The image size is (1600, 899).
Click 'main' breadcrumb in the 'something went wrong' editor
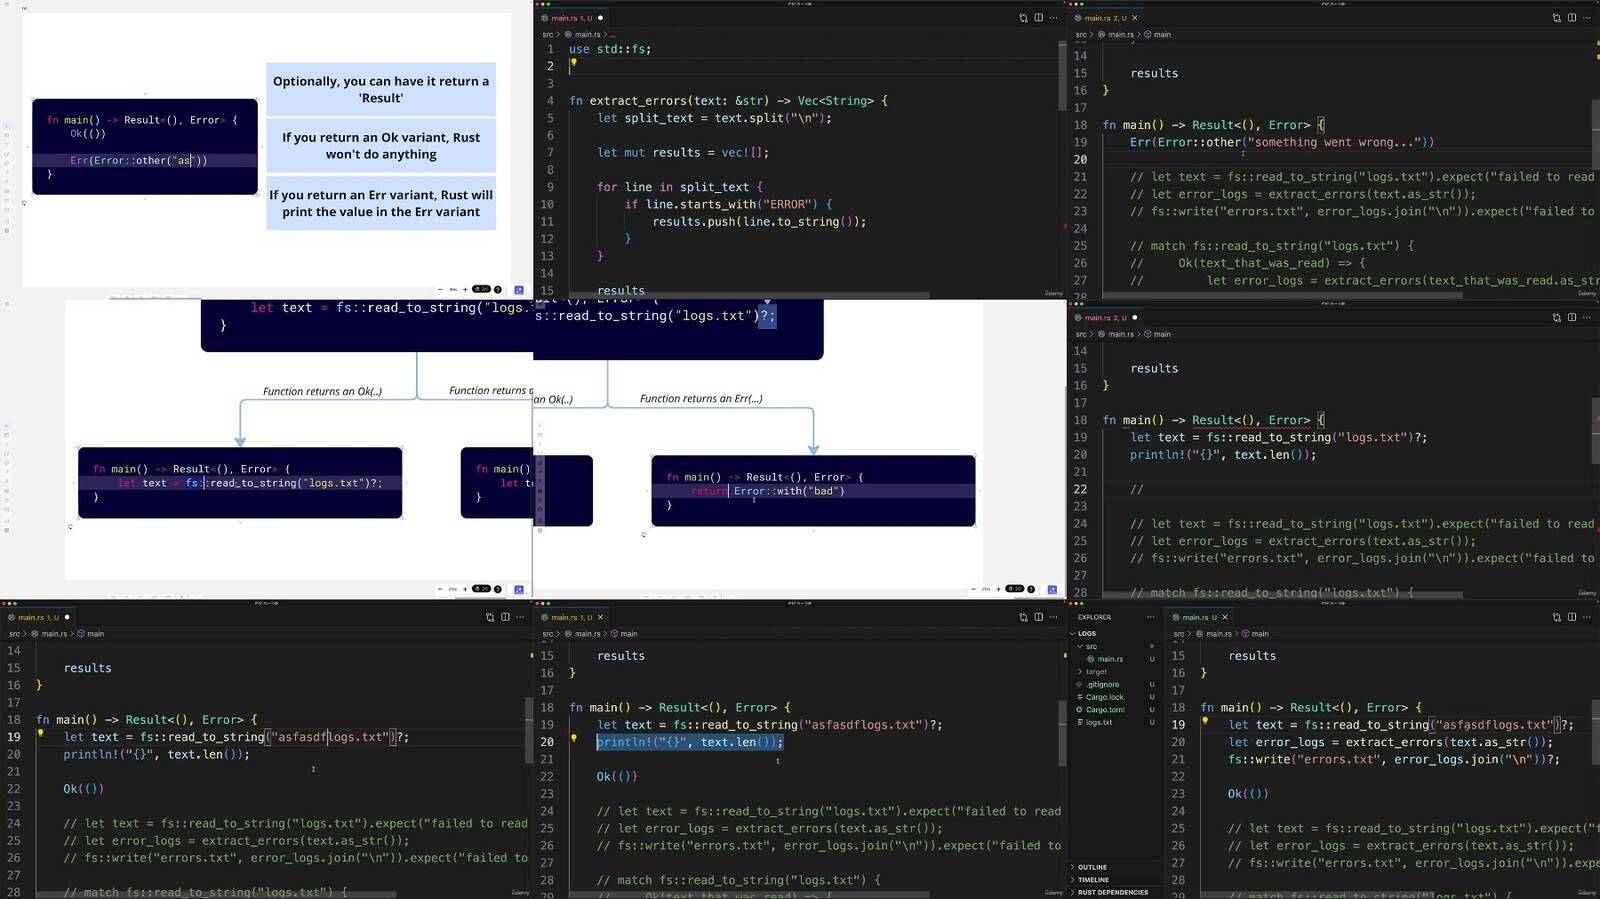point(1162,35)
